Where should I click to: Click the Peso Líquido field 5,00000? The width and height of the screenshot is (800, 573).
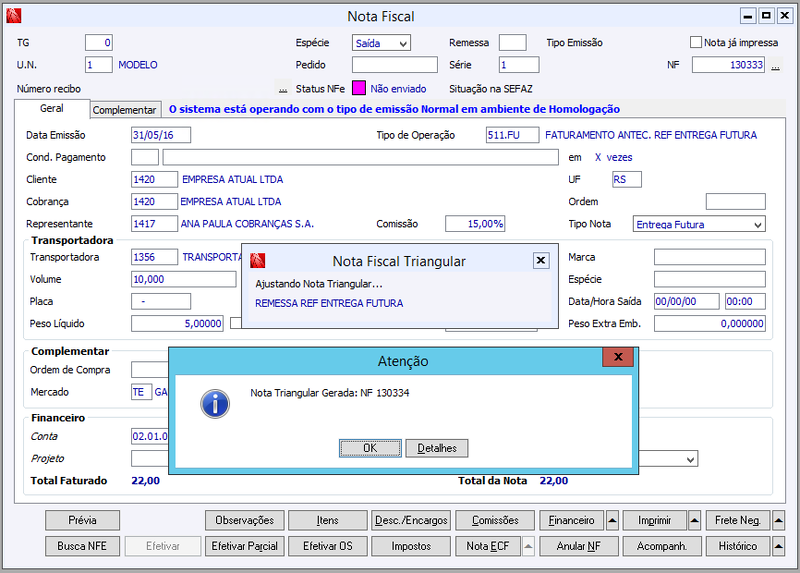[177, 323]
